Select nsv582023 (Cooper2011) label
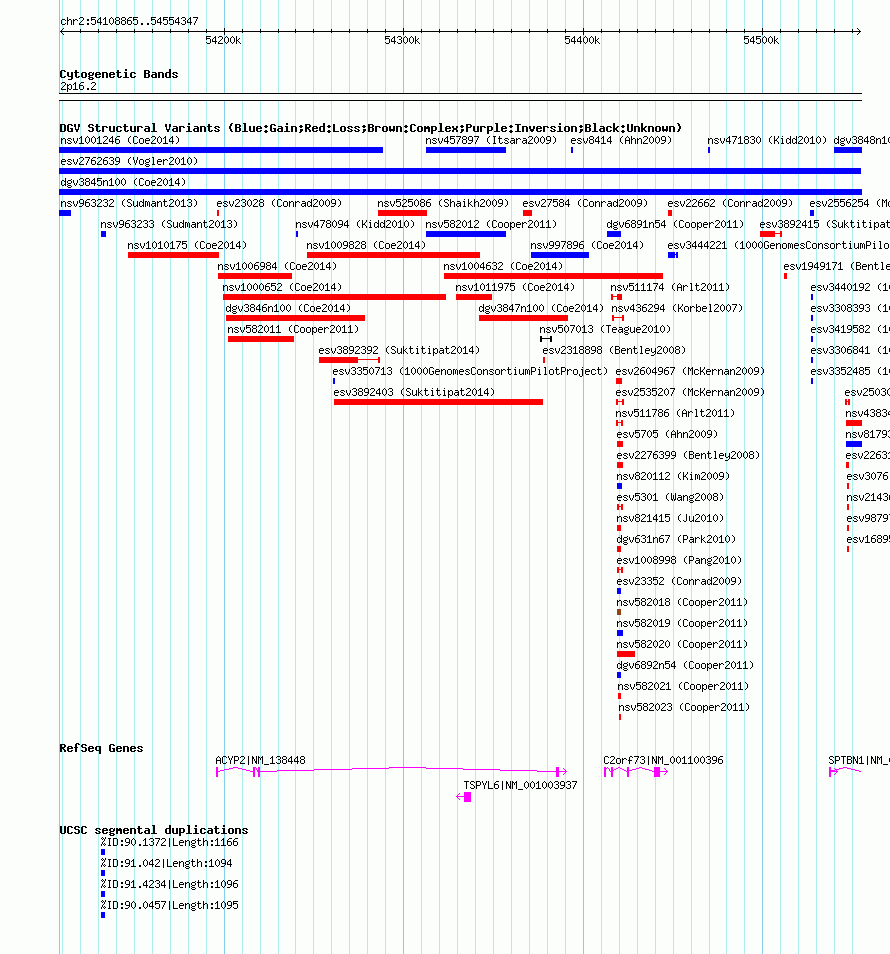This screenshot has width=890, height=954. tap(684, 707)
